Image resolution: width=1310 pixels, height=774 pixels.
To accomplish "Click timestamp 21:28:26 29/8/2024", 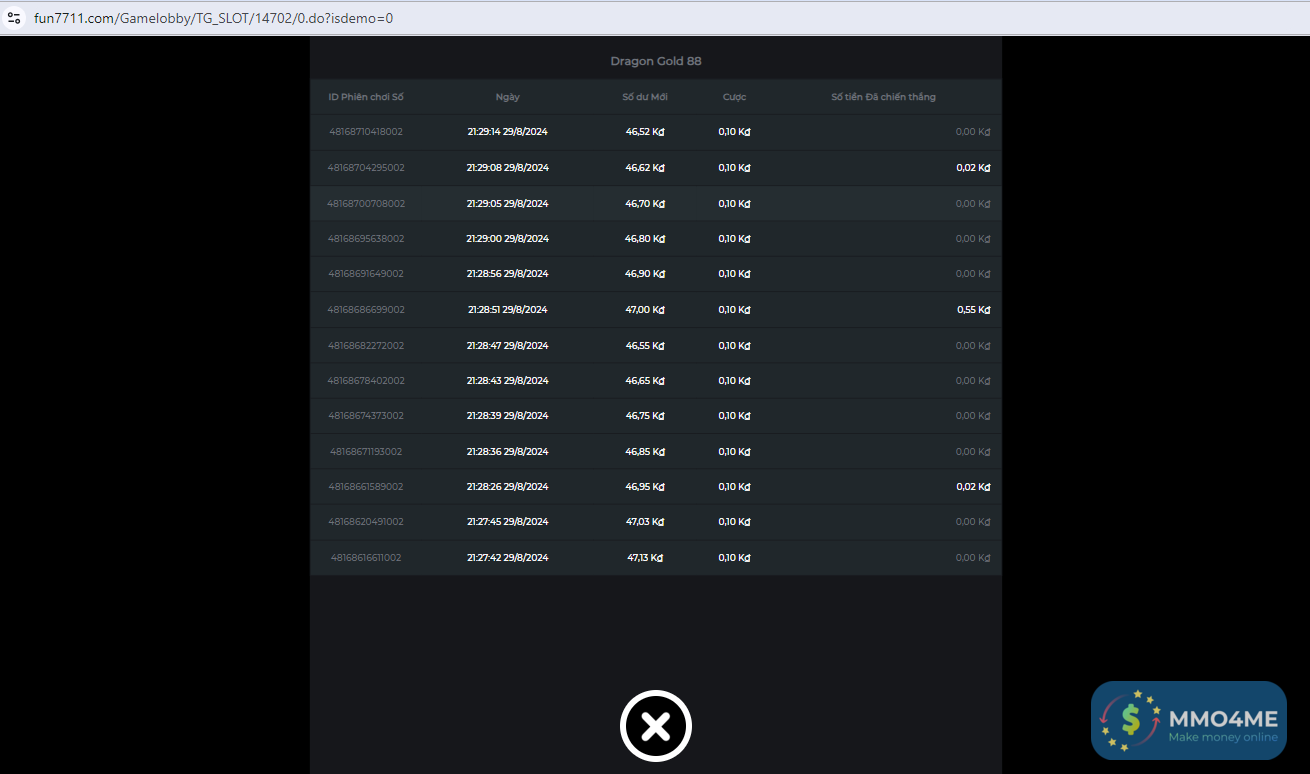I will pos(507,487).
